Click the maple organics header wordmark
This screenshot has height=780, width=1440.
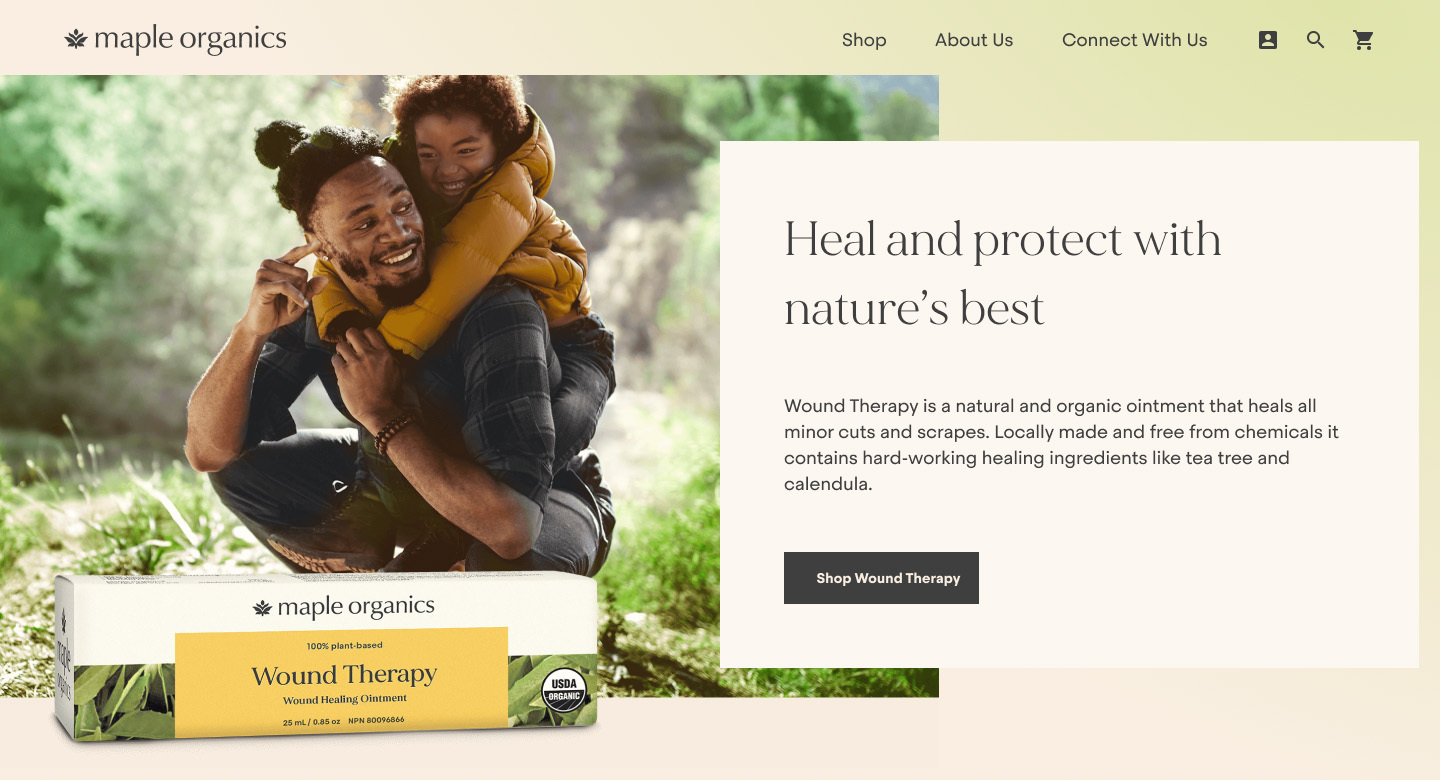tap(190, 40)
